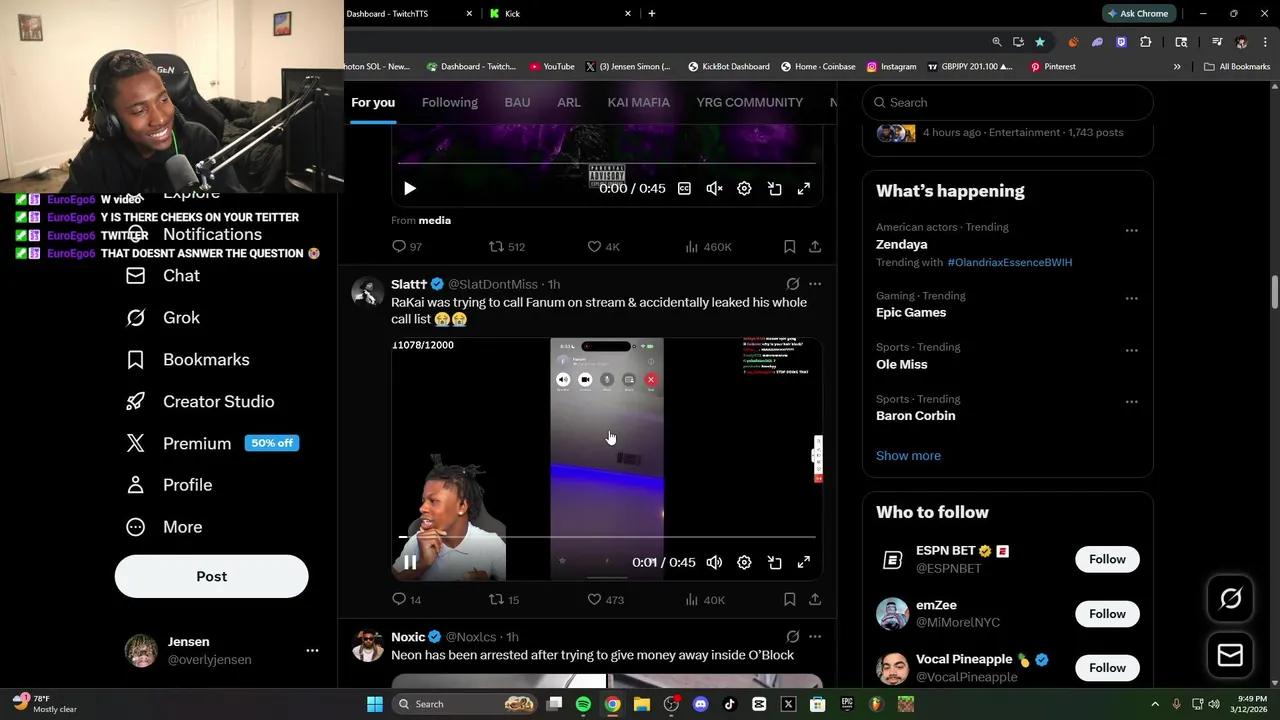Like the post with 4K likes
The image size is (1280, 720).
point(603,246)
